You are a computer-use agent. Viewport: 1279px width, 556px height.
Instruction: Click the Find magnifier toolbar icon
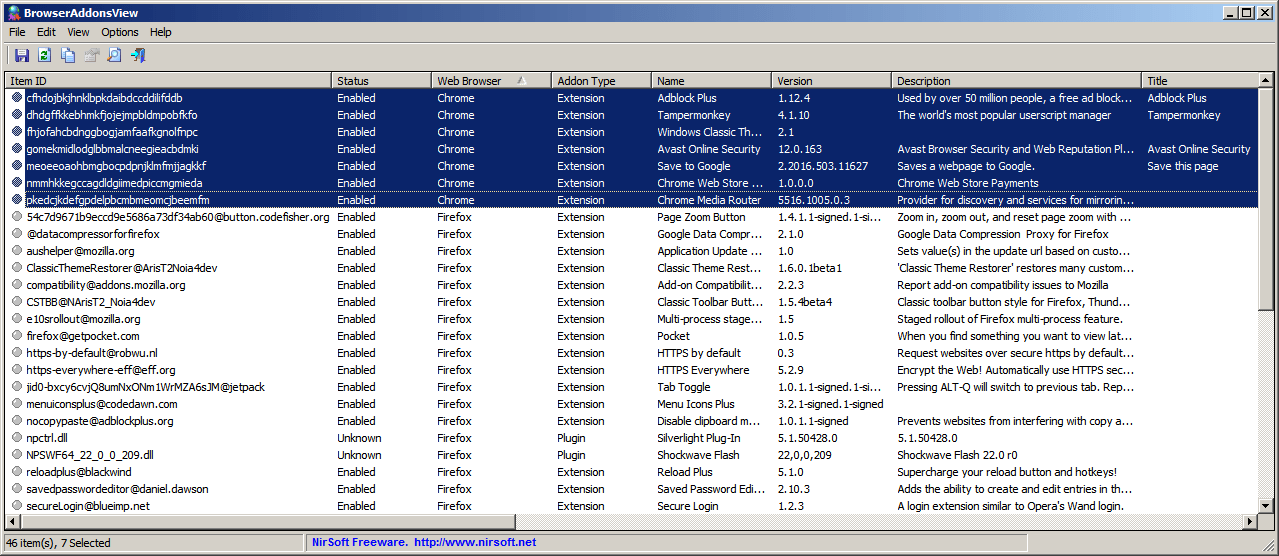tap(114, 55)
